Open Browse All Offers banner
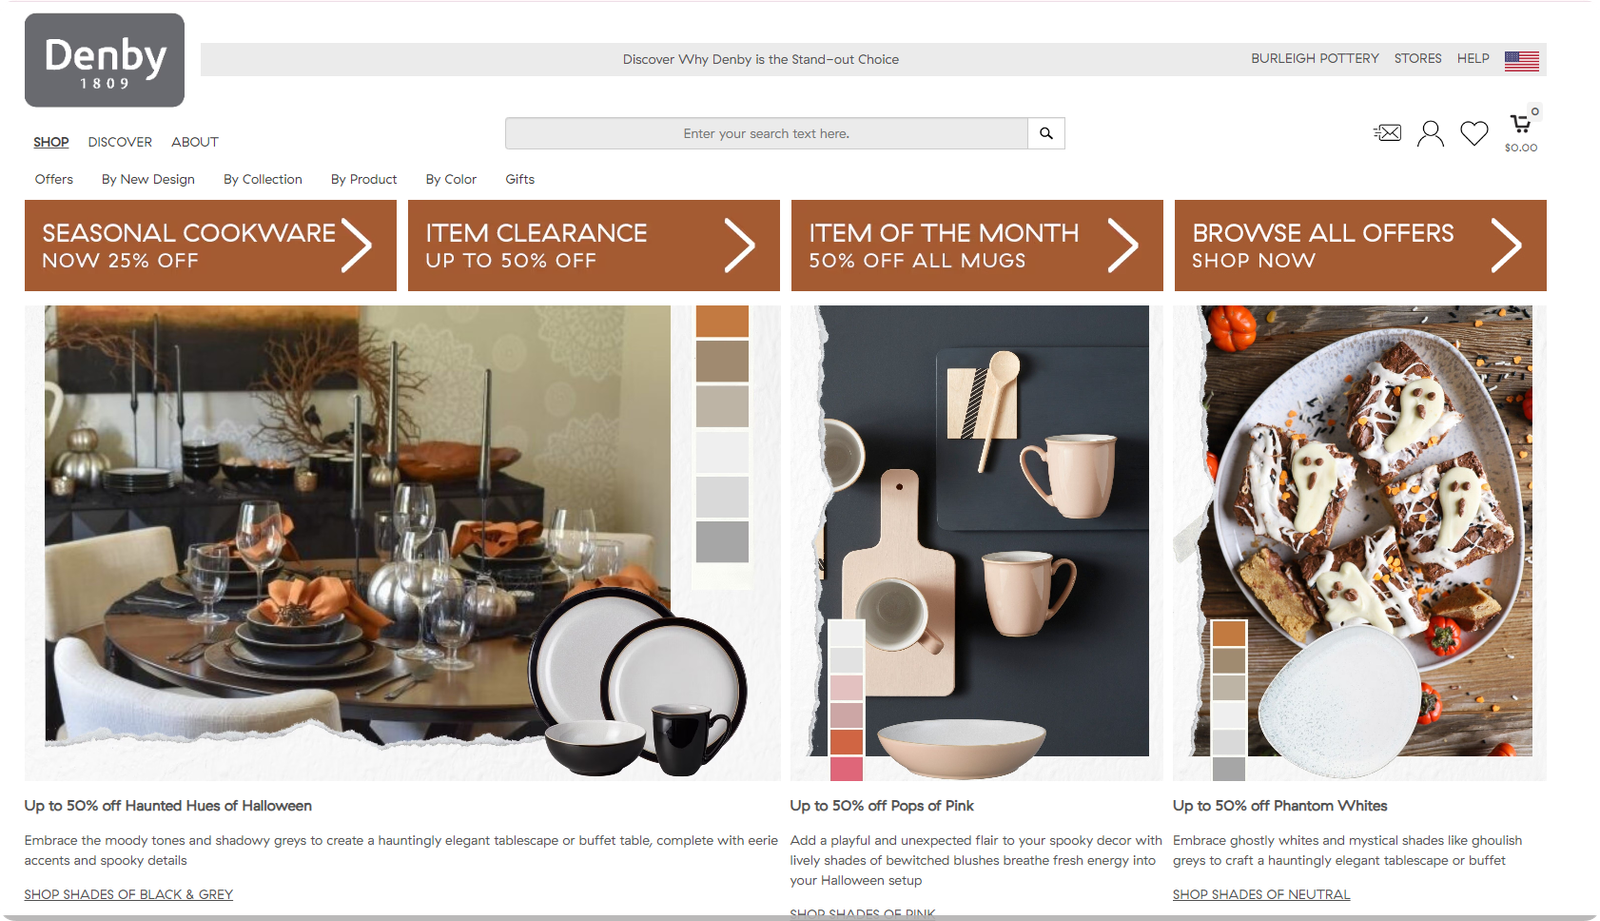 (x=1360, y=245)
